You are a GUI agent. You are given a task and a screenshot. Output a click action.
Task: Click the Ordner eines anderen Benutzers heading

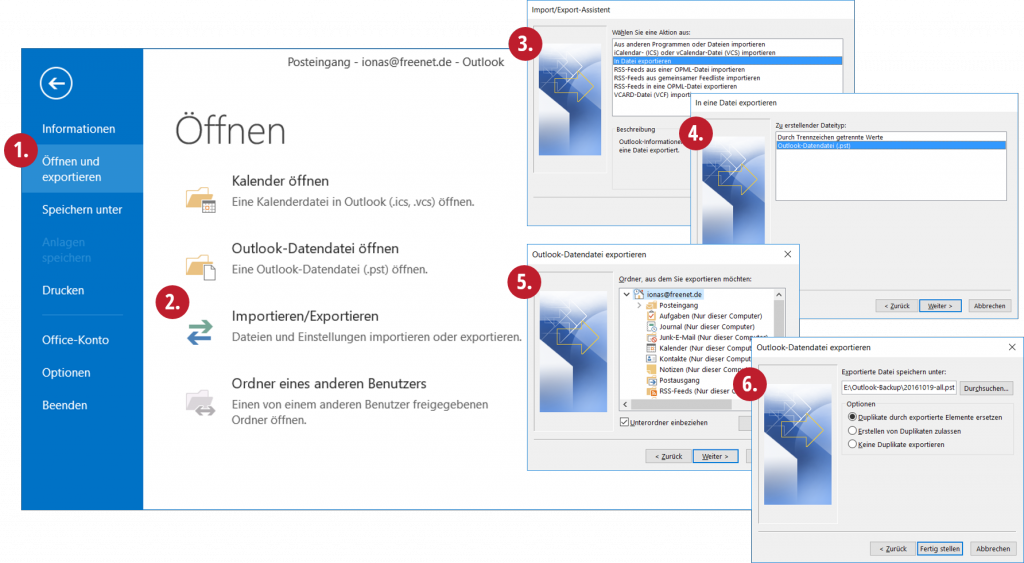pyautogui.click(x=329, y=383)
